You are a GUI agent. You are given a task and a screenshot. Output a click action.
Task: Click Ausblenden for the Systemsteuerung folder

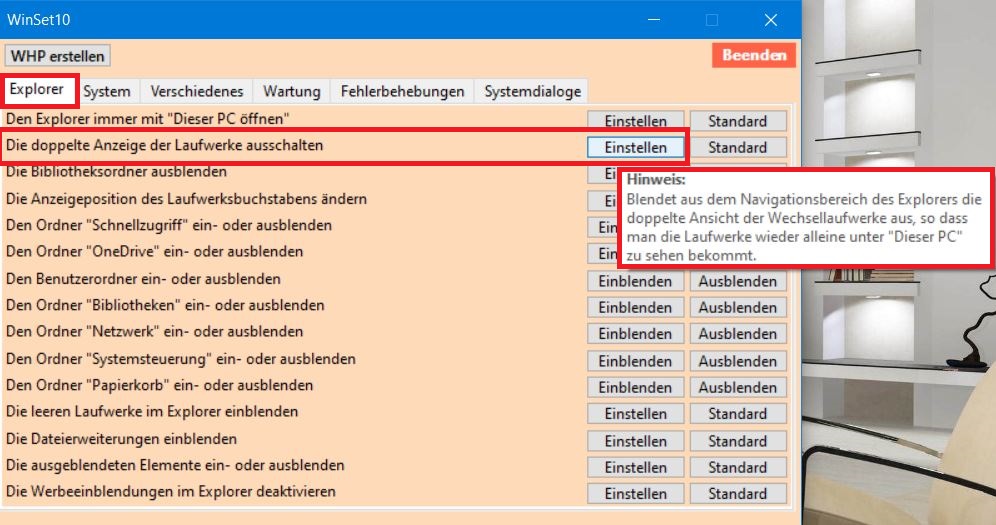coord(738,361)
